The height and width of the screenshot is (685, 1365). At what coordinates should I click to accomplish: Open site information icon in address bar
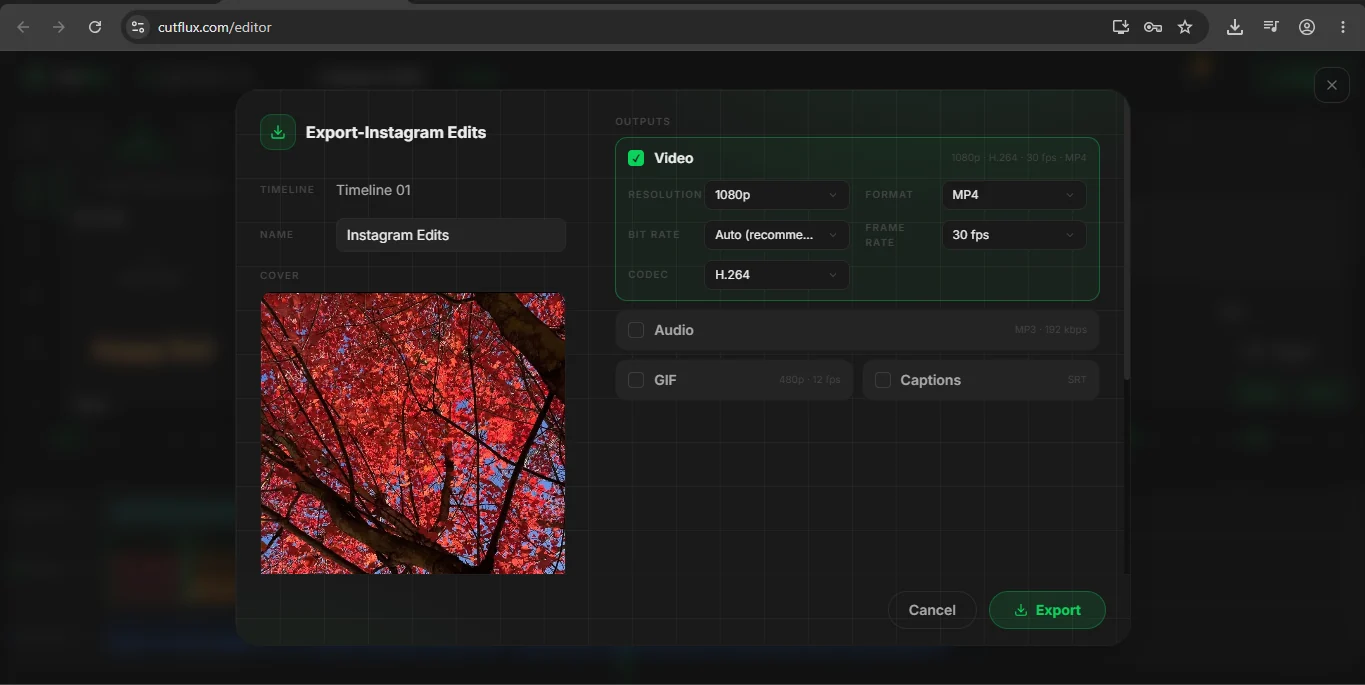[138, 27]
